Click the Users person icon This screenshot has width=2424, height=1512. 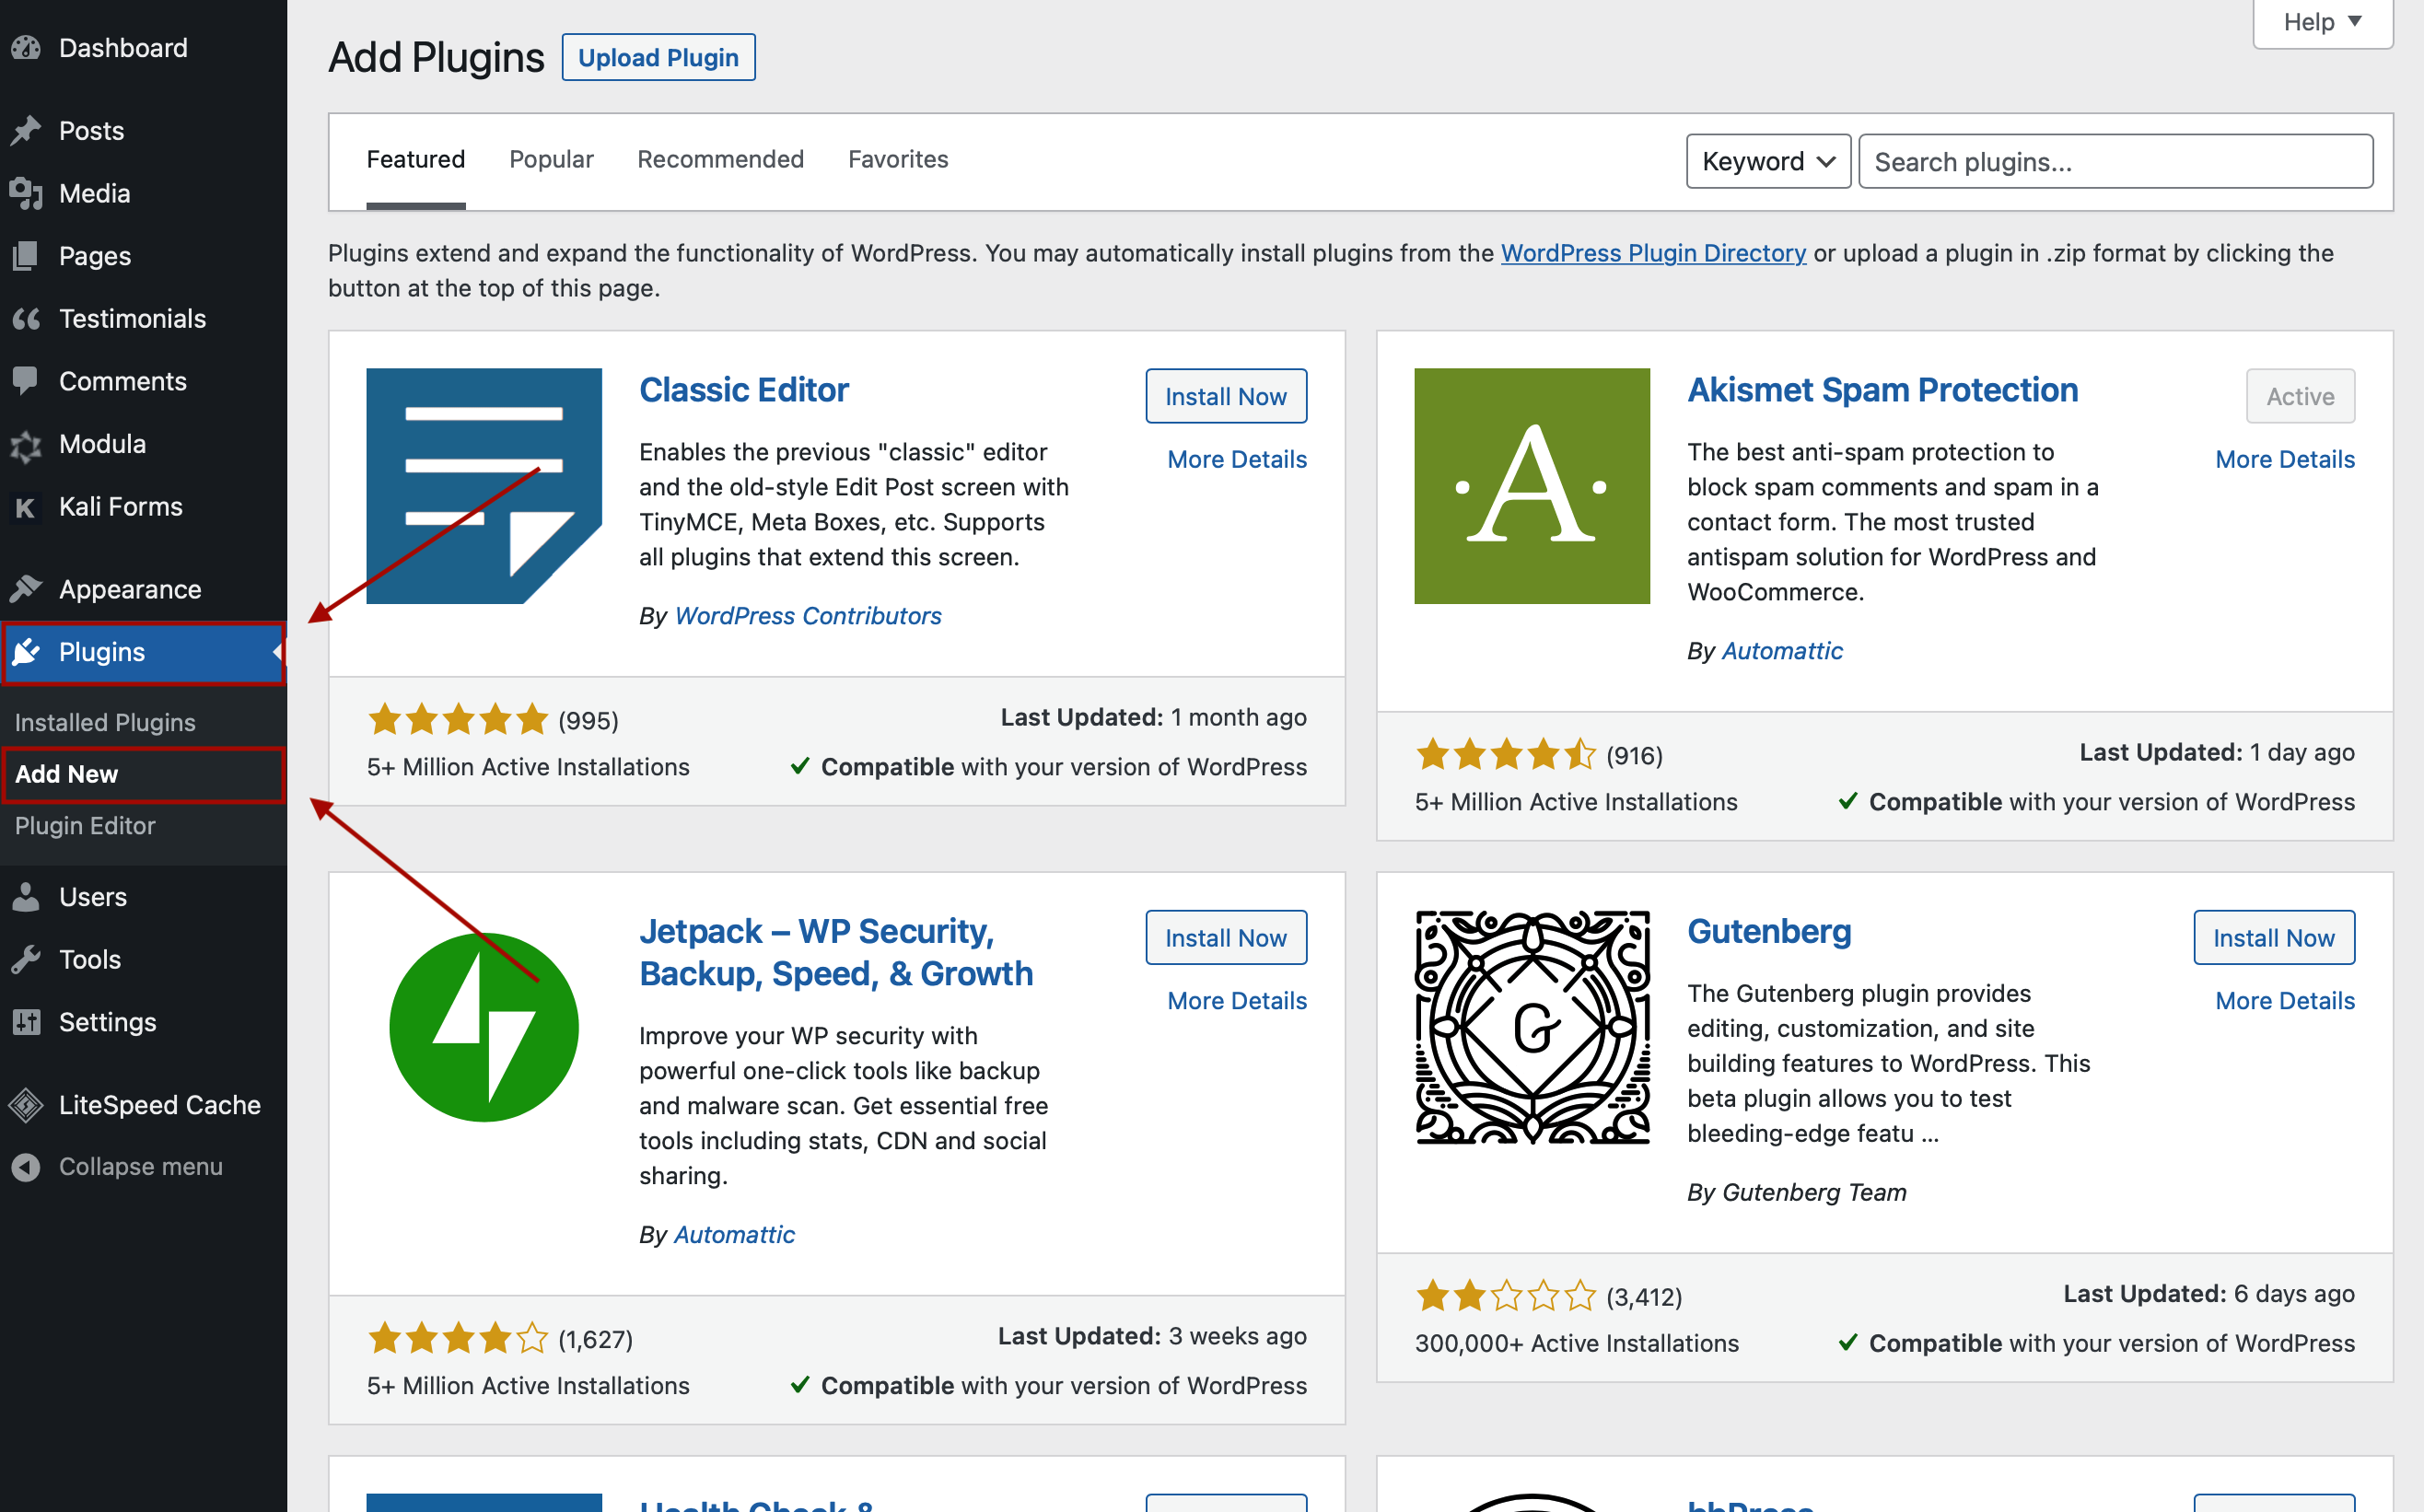[26, 897]
